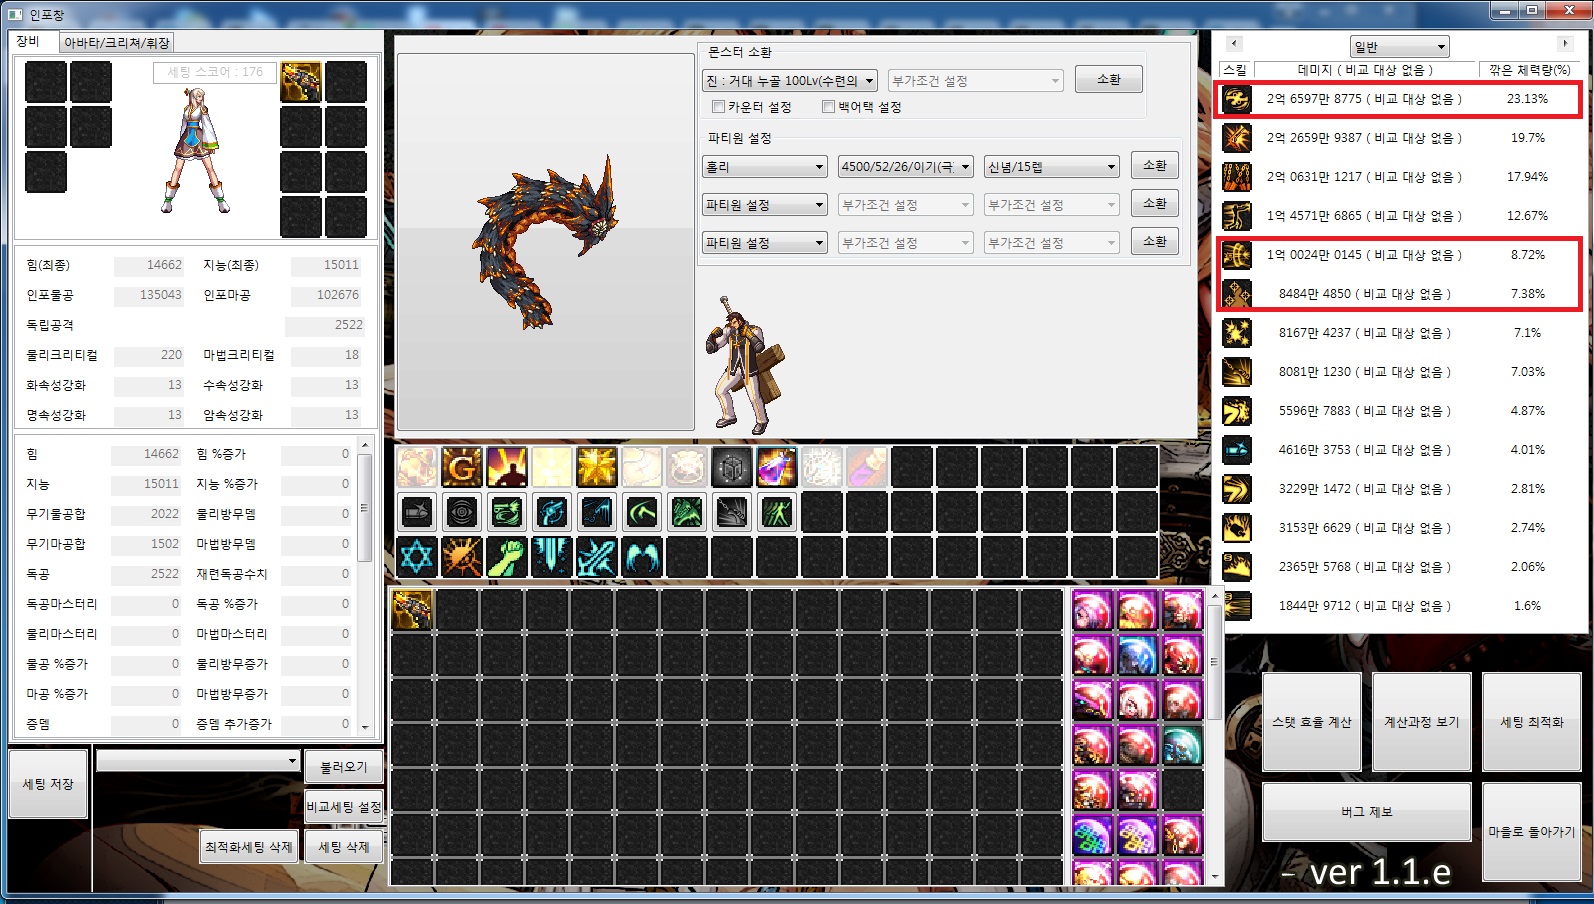Click skill icon for 19.7% damage row
1594x904 pixels.
coord(1237,138)
